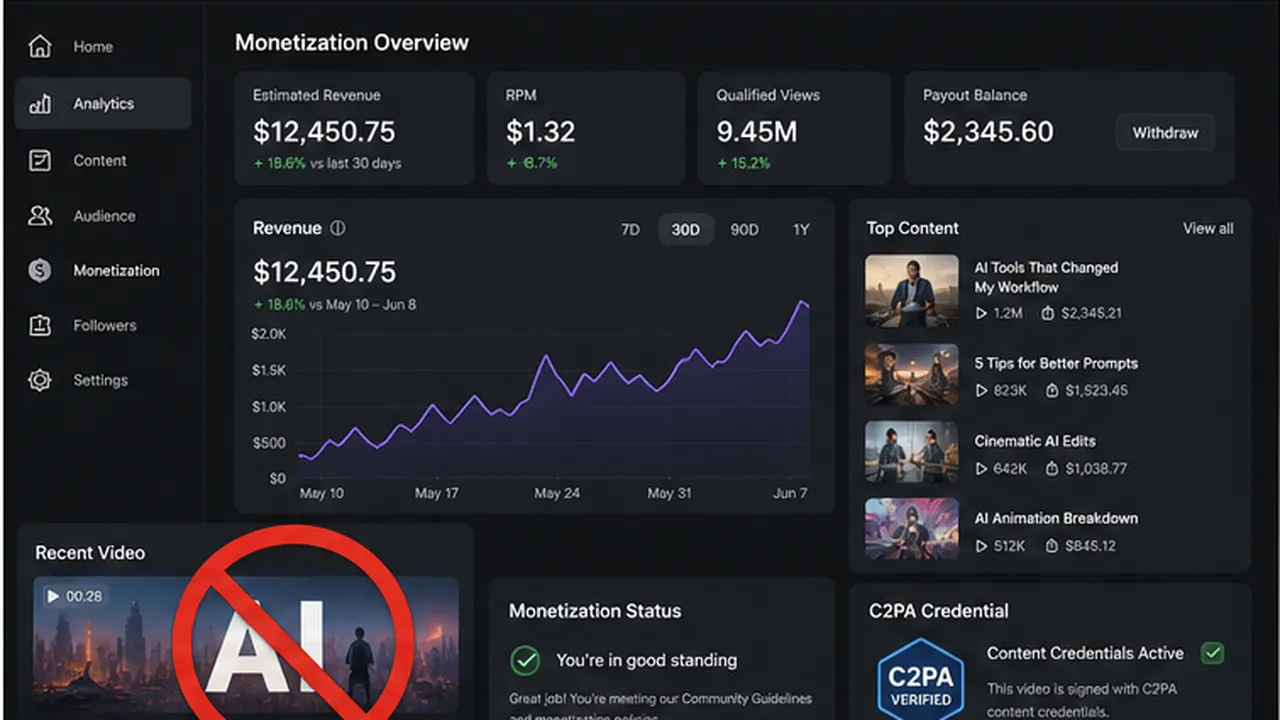This screenshot has height=720, width=1280.
Task: Toggle the Content Credentials Active checkbox
Action: (1212, 653)
